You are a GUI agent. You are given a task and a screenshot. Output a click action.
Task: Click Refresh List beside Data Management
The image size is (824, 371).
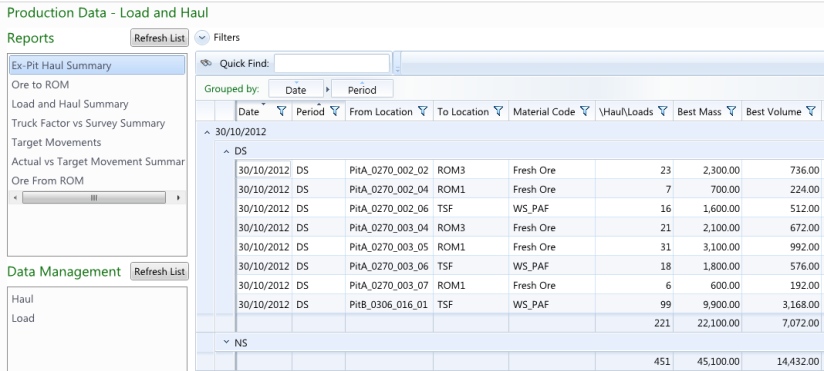[159, 272]
